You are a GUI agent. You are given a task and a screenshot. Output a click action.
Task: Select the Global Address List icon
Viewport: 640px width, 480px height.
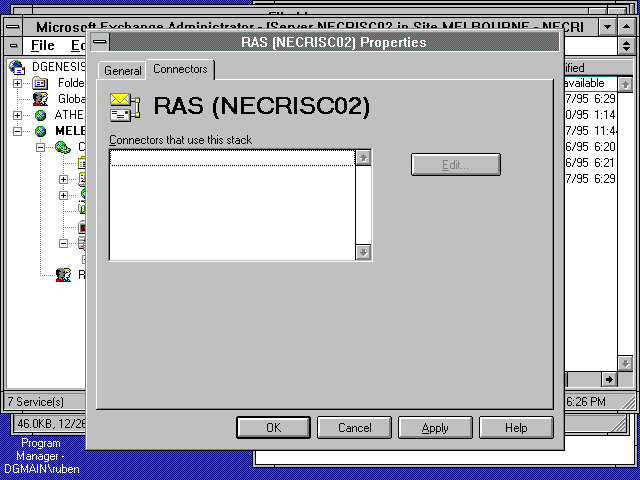pyautogui.click(x=40, y=99)
